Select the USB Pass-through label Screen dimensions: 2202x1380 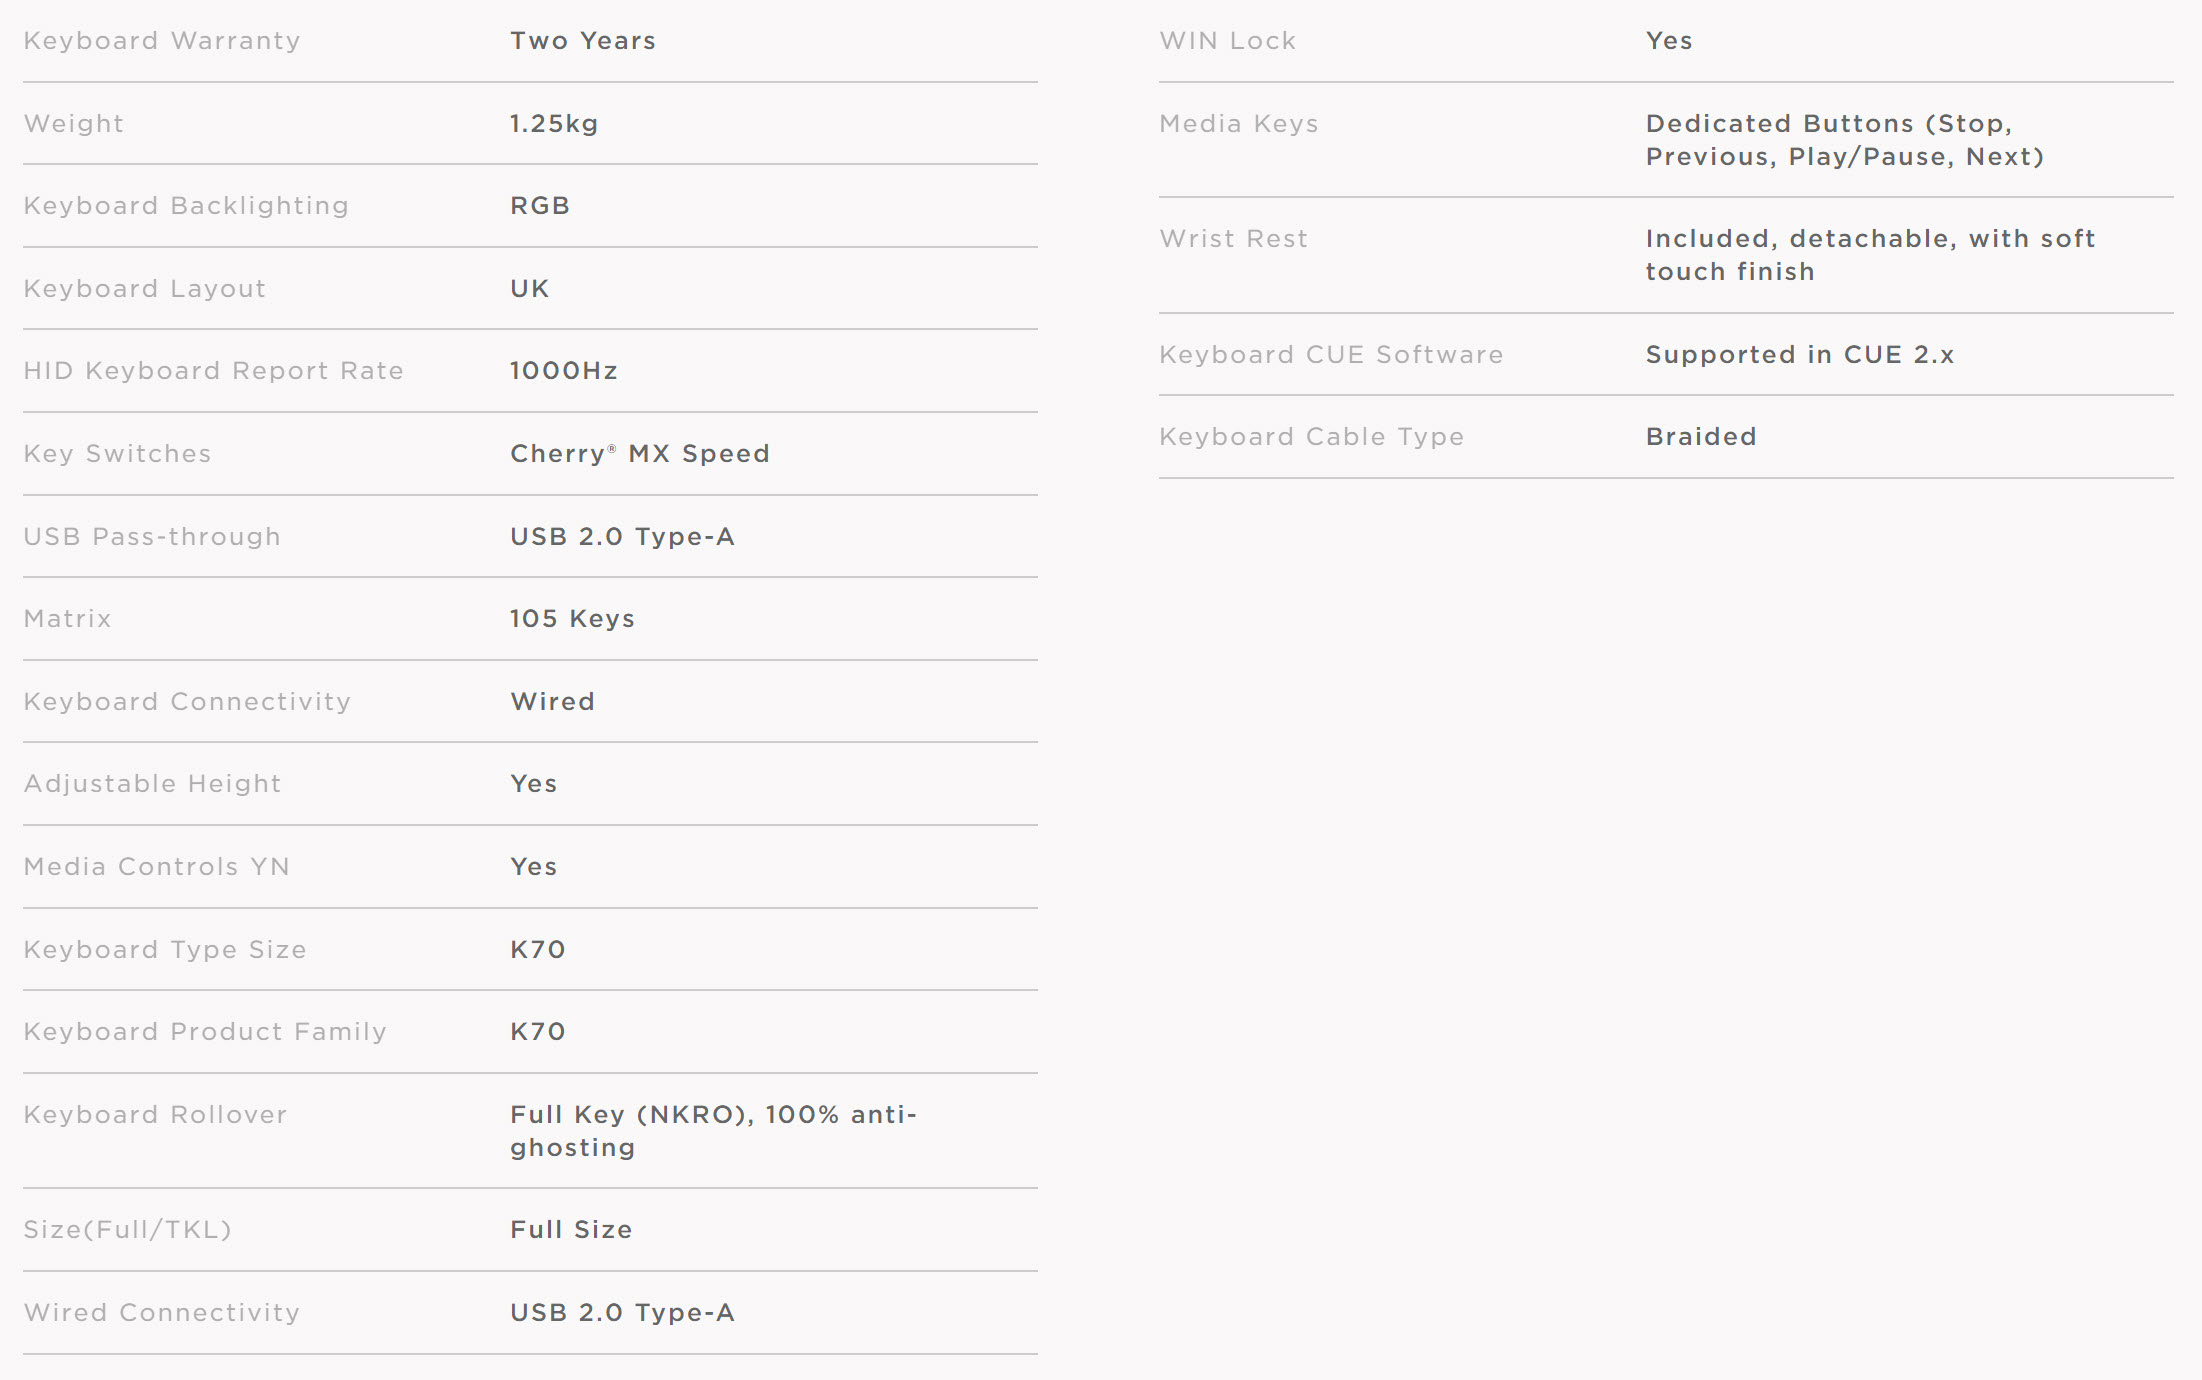pyautogui.click(x=152, y=537)
